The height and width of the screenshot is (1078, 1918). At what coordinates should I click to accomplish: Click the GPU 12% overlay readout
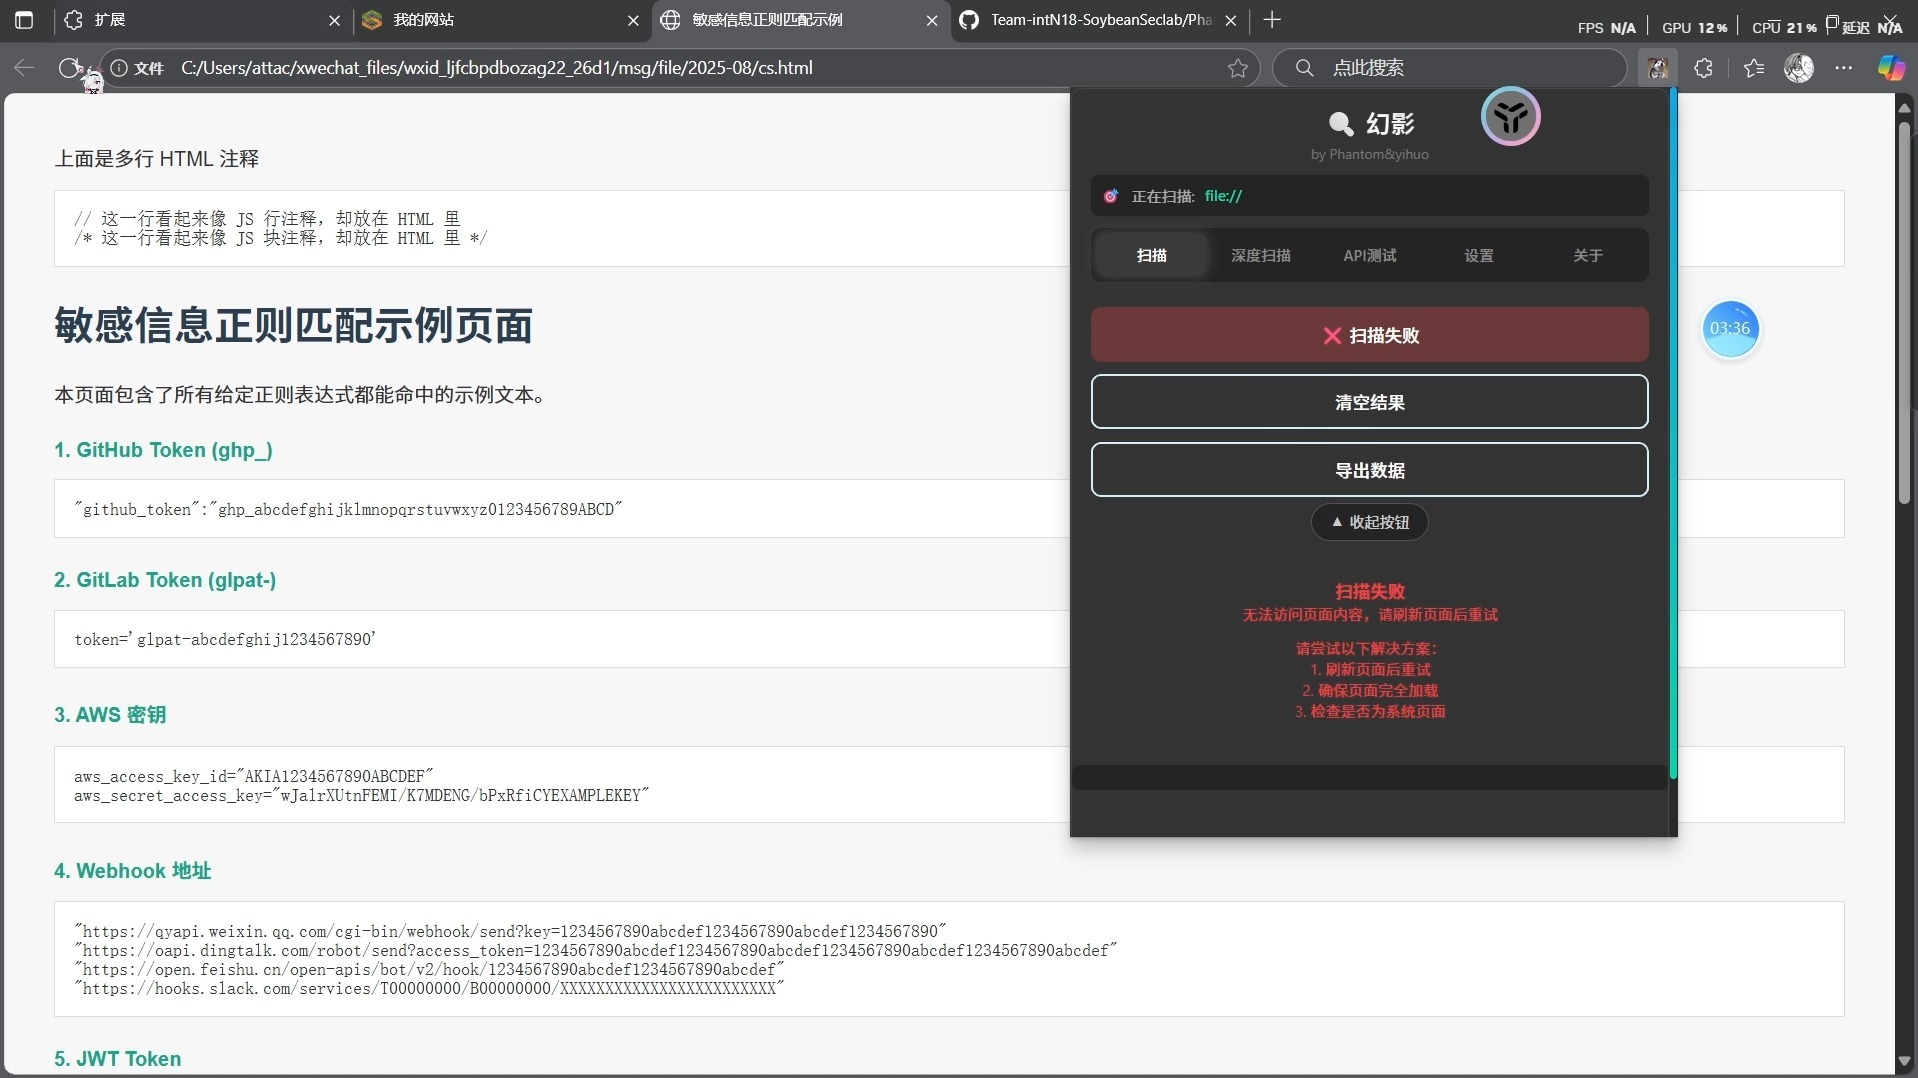click(1694, 28)
